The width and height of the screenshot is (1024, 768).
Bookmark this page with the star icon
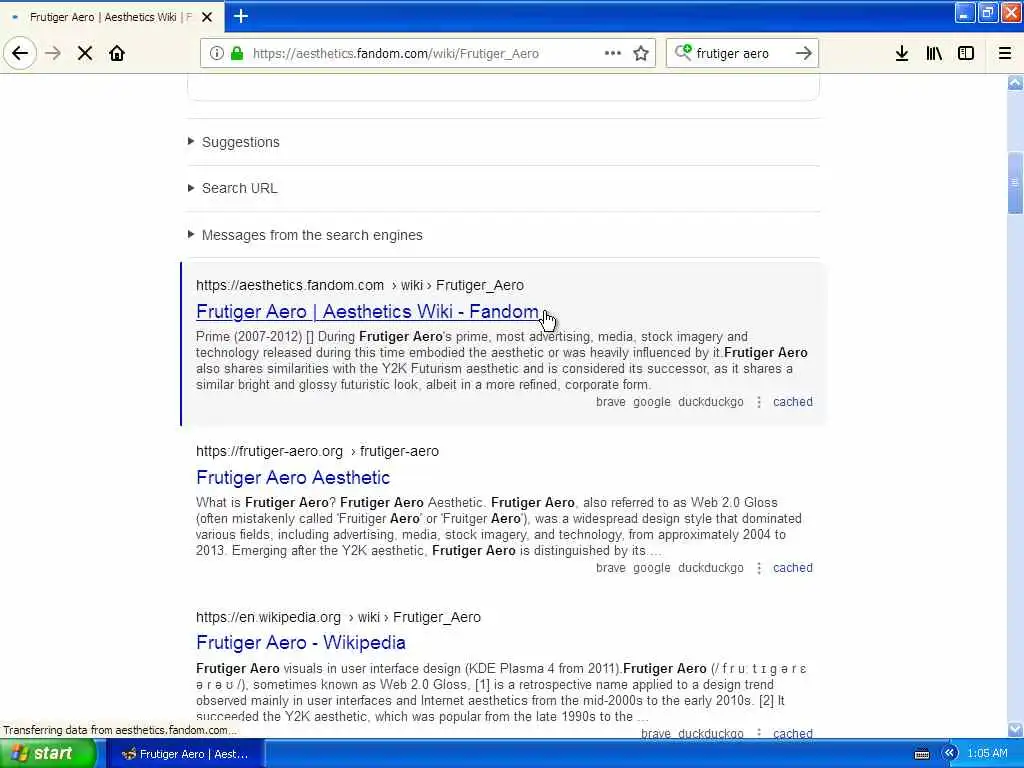coord(641,53)
